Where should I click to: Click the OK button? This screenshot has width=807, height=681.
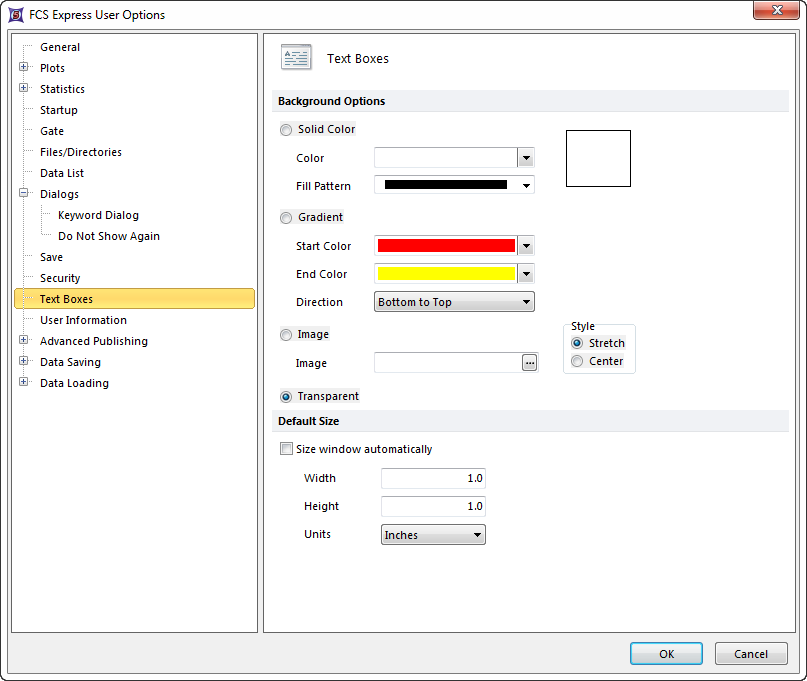tap(666, 654)
